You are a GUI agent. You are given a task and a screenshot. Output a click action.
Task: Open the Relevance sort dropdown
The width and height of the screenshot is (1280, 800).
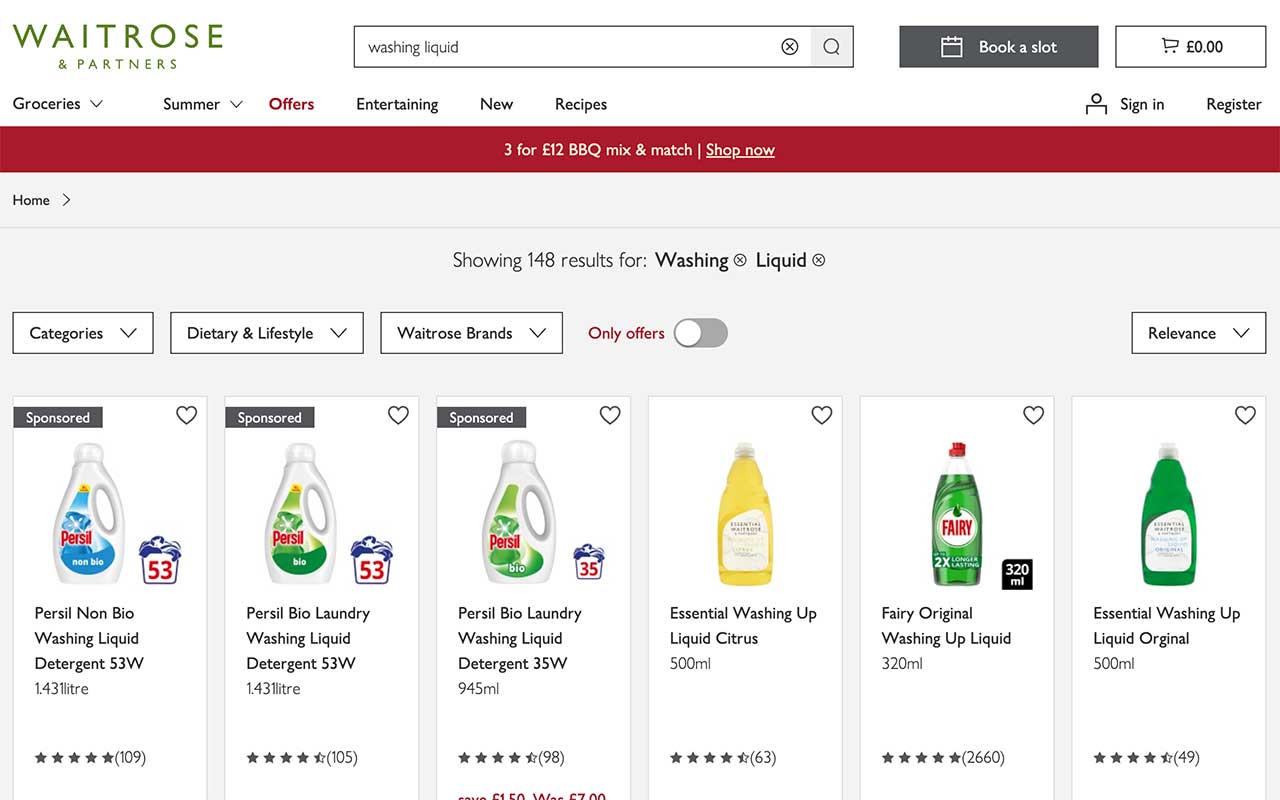click(1198, 333)
